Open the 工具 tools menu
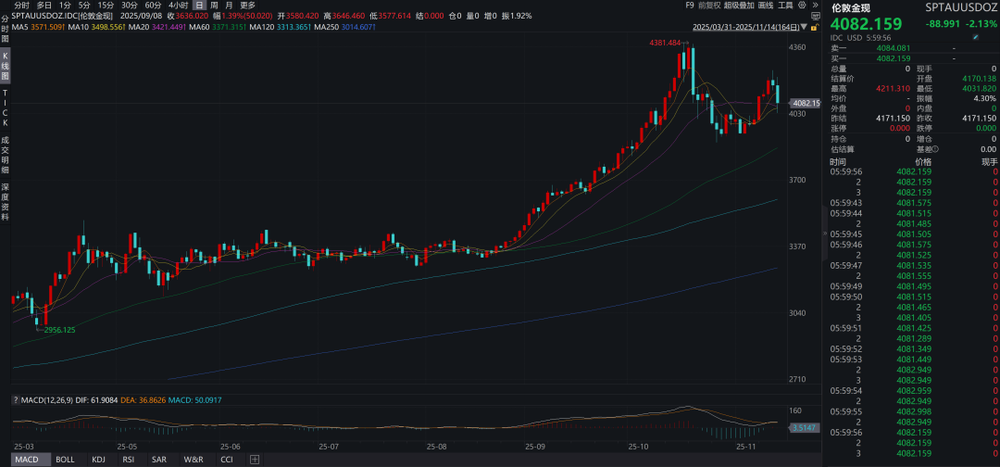 coord(785,5)
